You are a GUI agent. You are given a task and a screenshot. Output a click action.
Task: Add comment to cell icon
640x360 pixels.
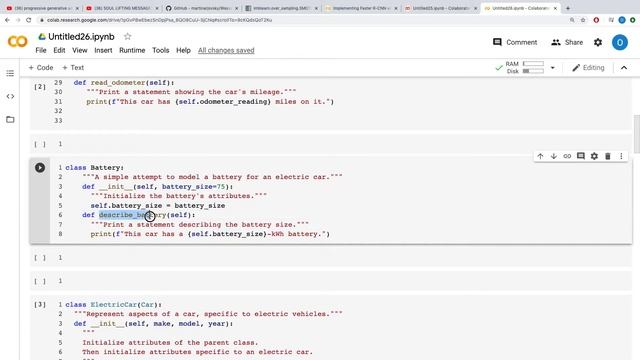pyautogui.click(x=580, y=156)
